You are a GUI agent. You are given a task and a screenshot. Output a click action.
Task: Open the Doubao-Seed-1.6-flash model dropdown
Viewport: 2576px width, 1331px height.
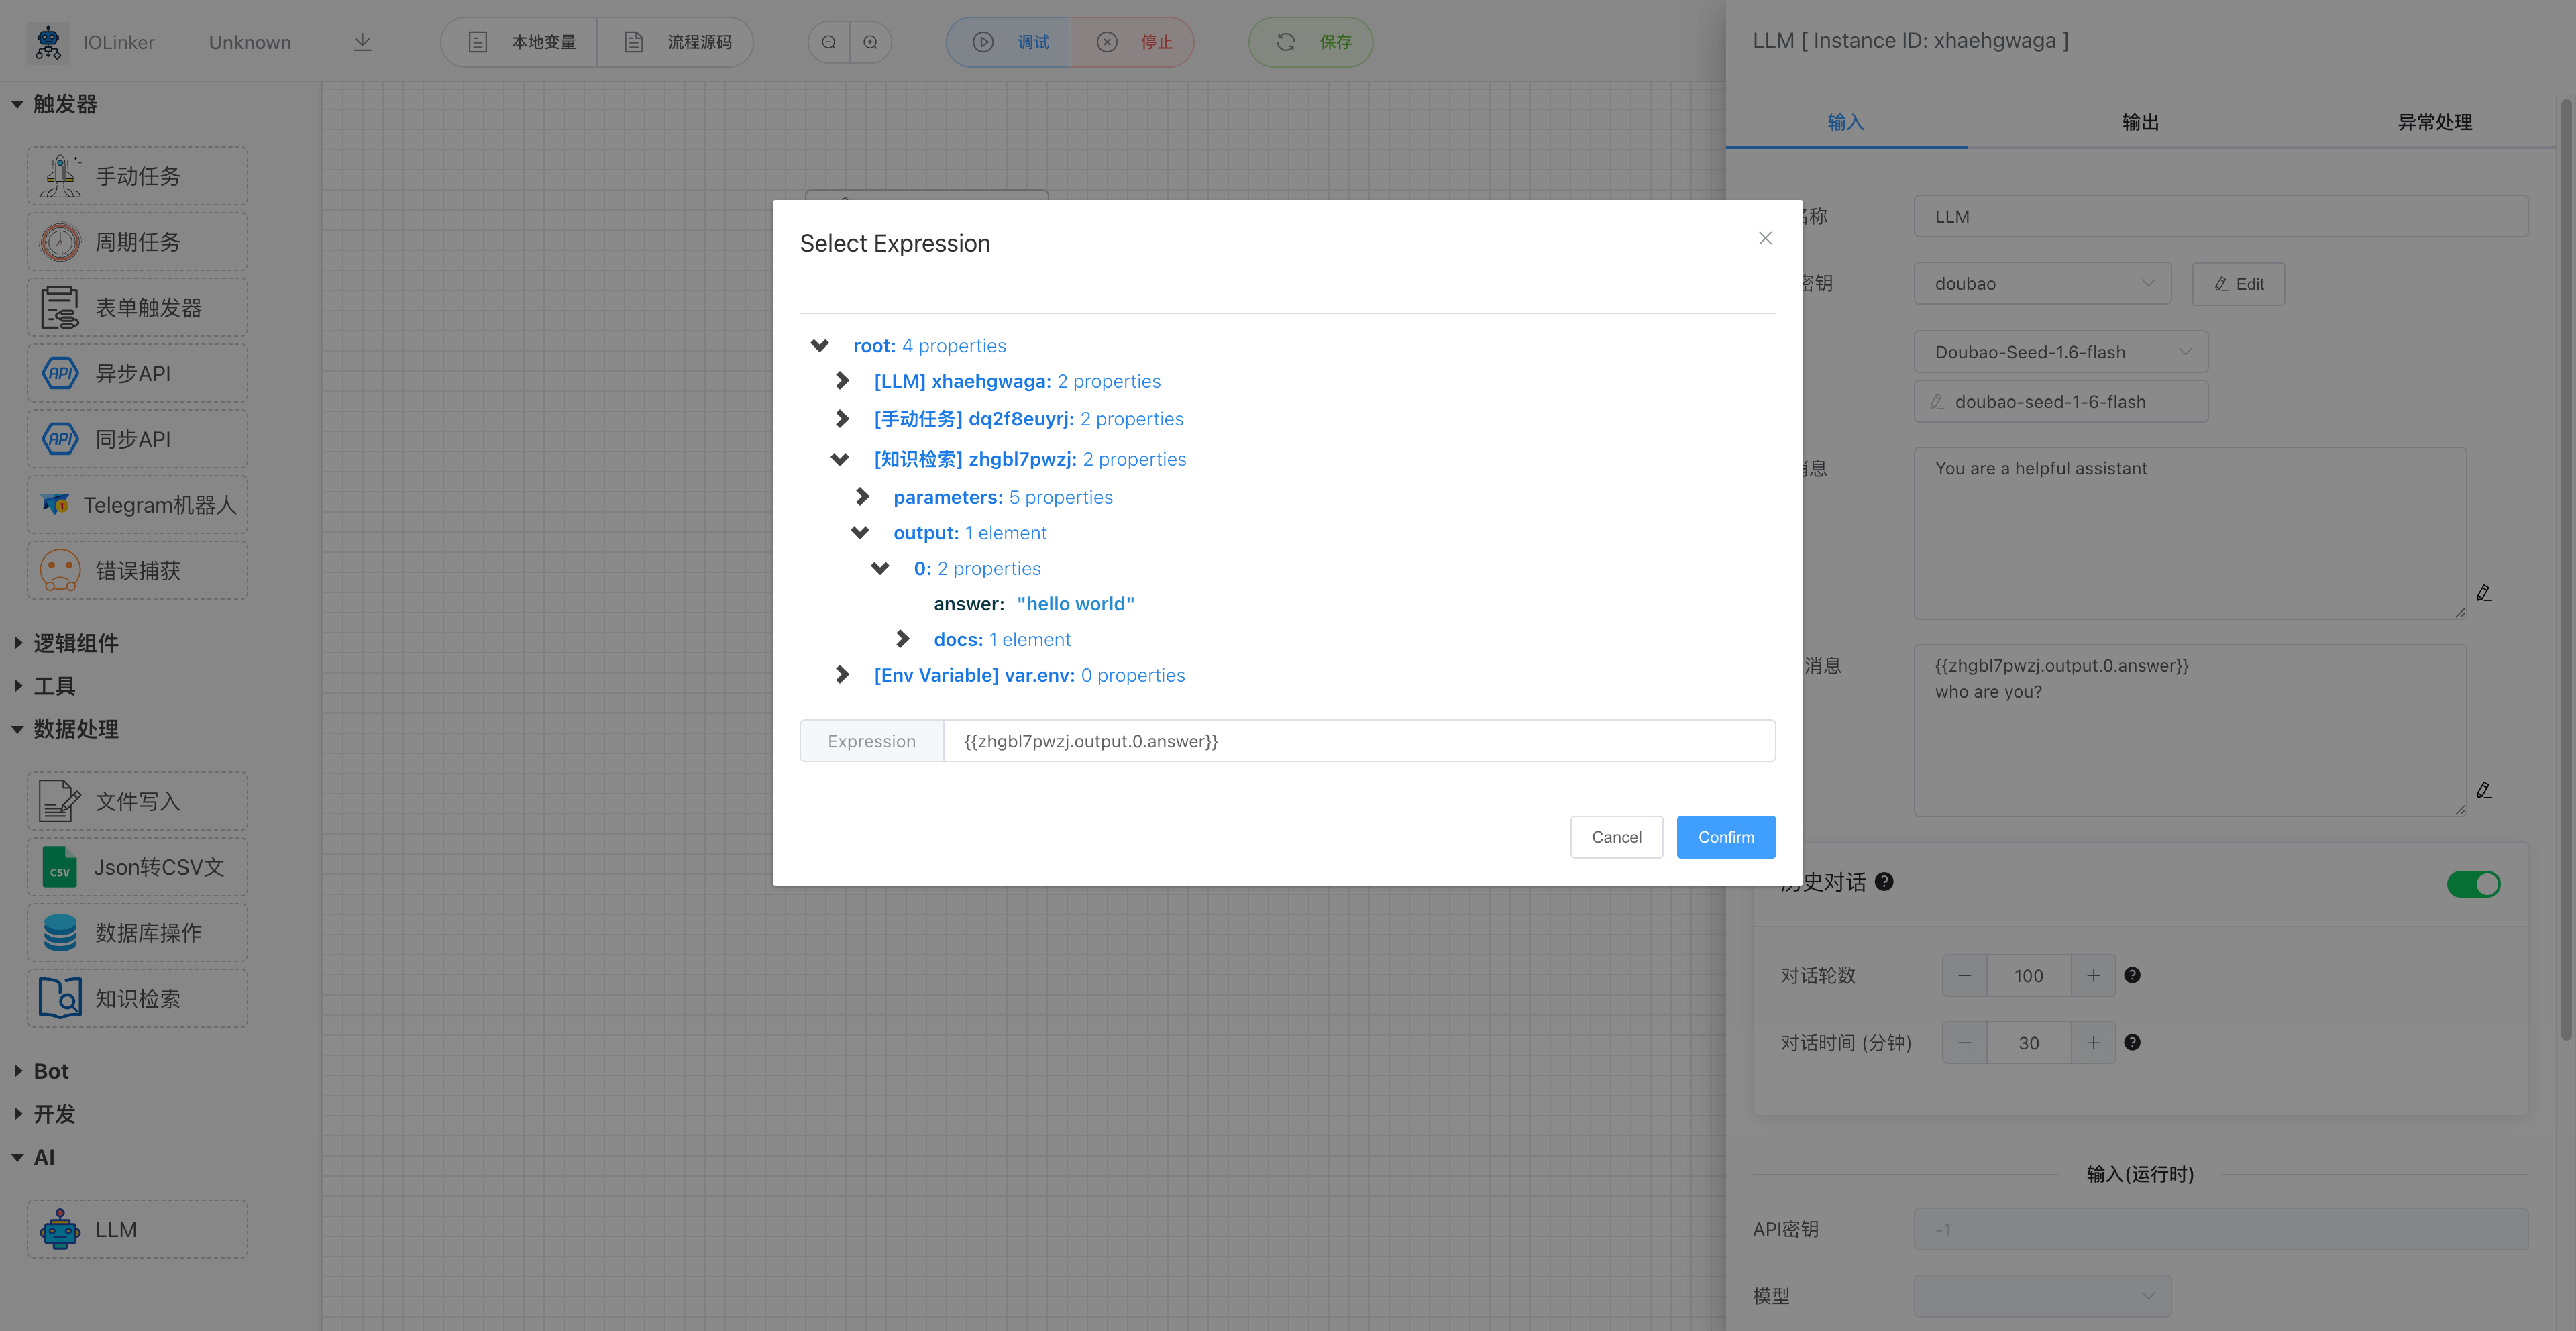[2060, 352]
